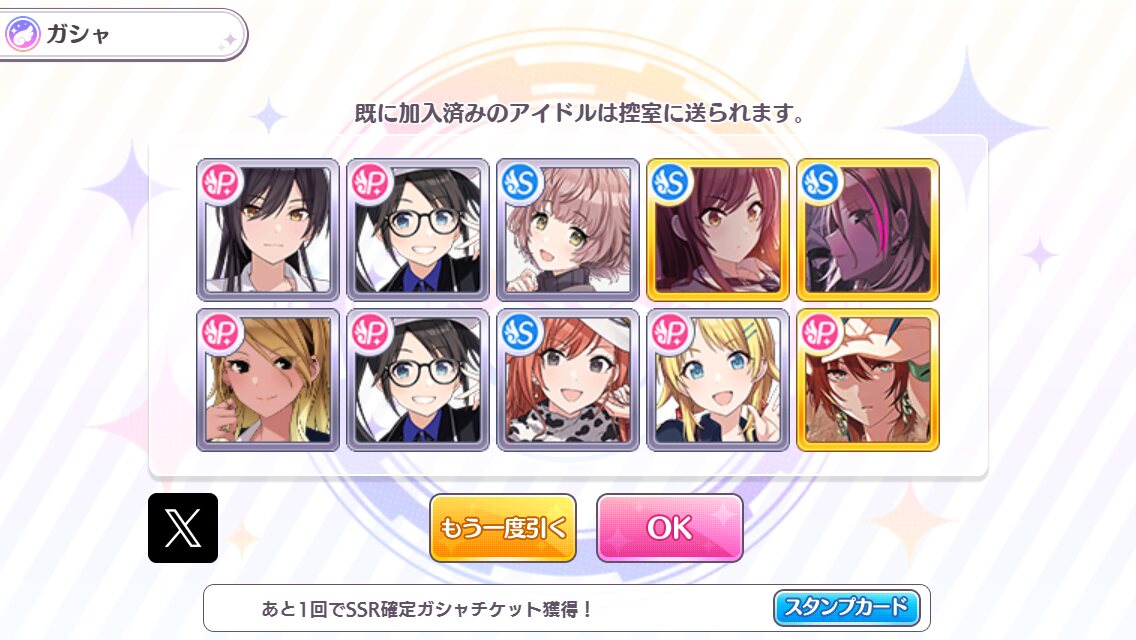Open the bottom-row glasses idol card
1136x640 pixels.
click(x=418, y=380)
